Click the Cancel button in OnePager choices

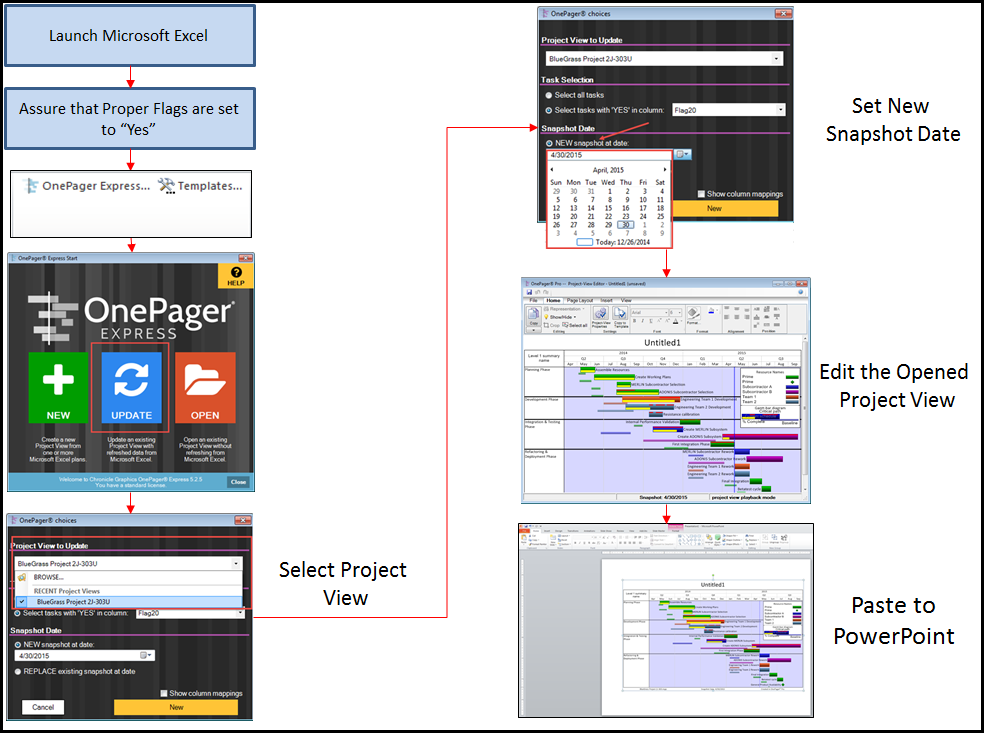(x=43, y=707)
